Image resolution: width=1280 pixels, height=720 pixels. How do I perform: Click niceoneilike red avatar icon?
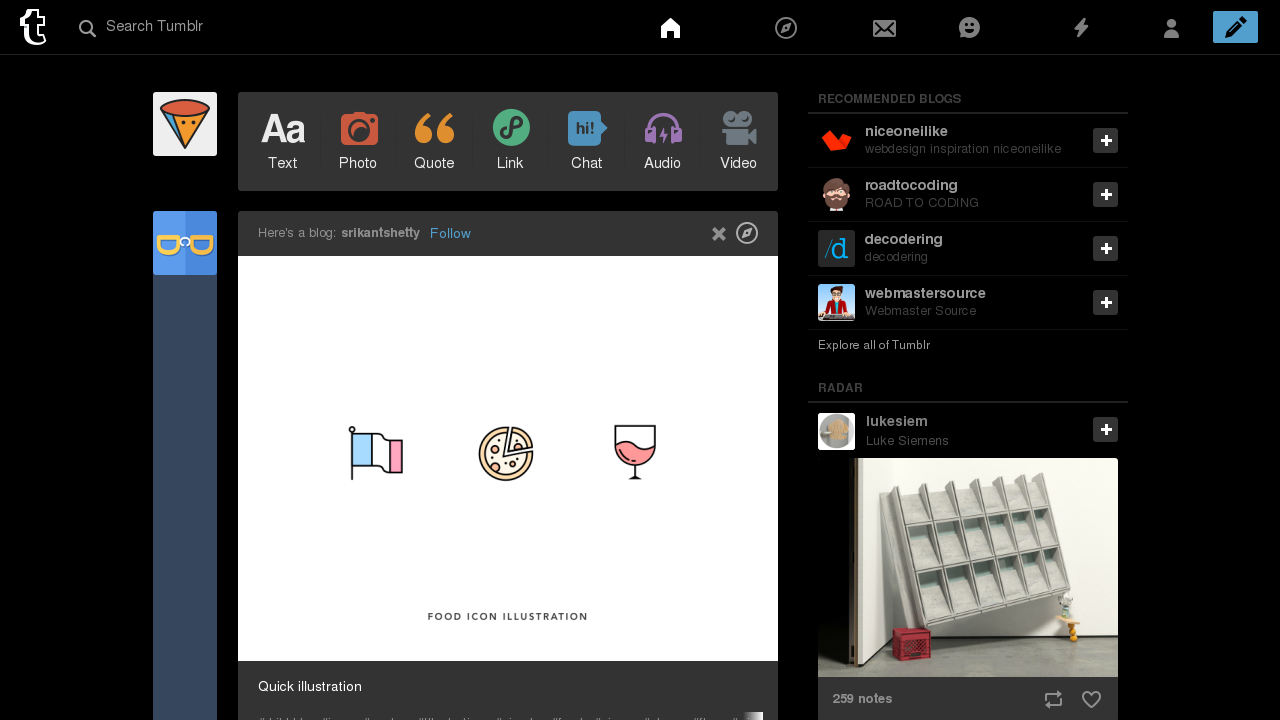click(x=836, y=141)
